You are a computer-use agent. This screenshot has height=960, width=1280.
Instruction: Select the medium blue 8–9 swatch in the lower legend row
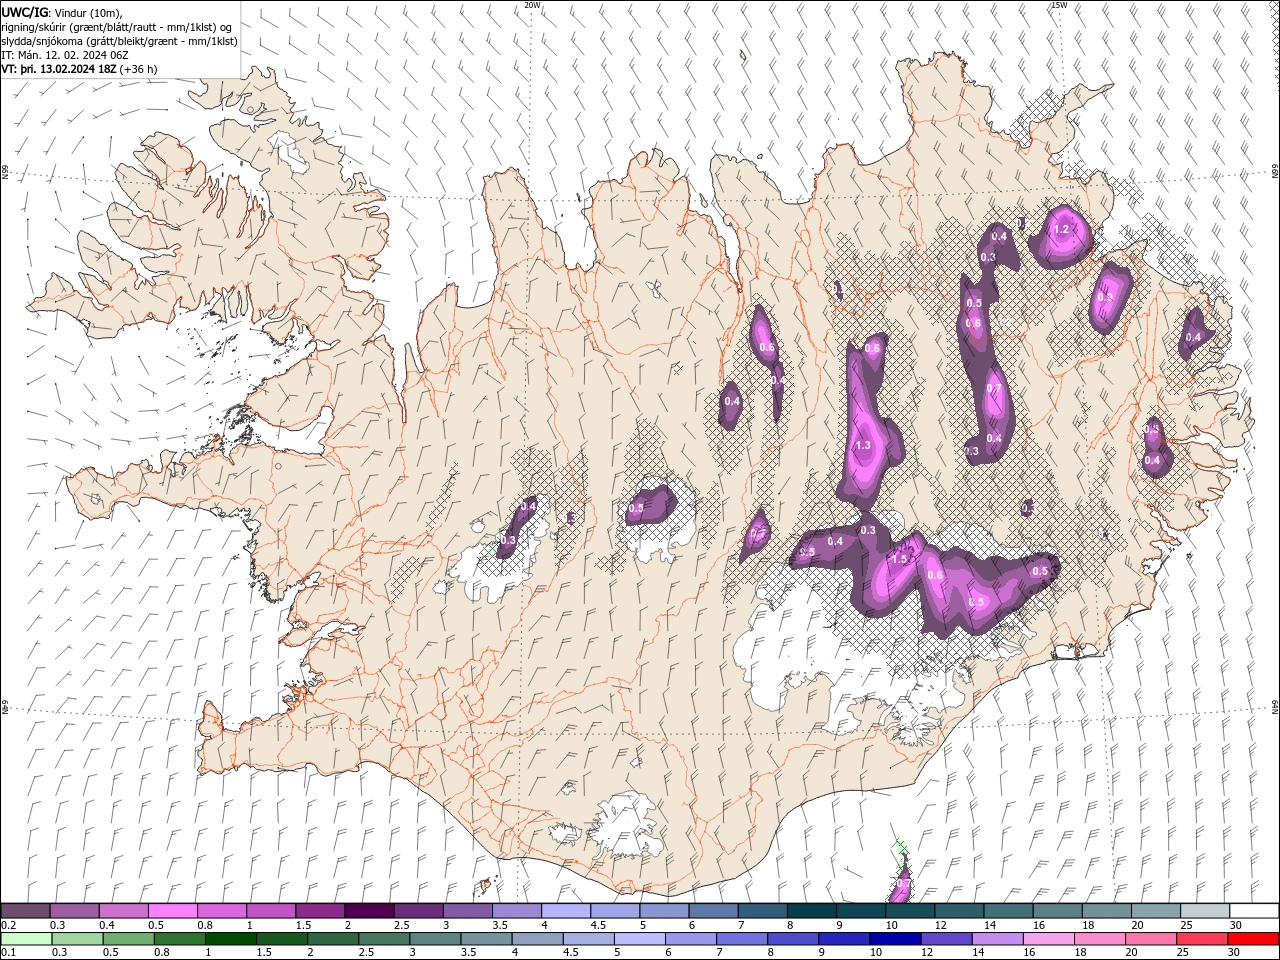pyautogui.click(x=793, y=939)
